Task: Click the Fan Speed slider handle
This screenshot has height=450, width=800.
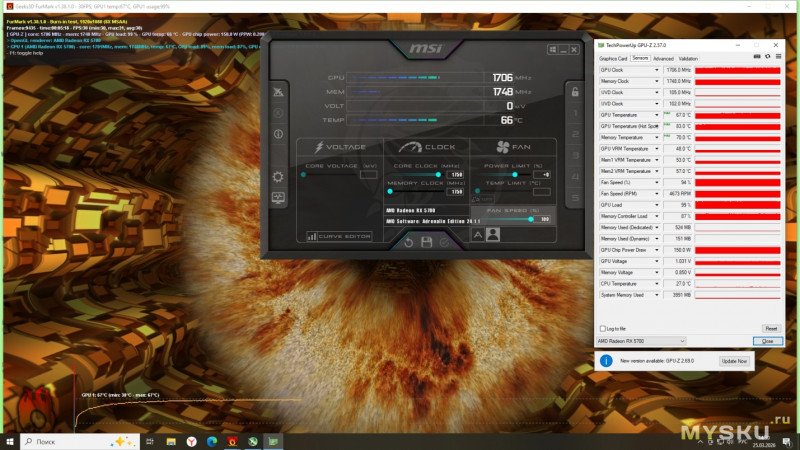Action: pos(531,219)
